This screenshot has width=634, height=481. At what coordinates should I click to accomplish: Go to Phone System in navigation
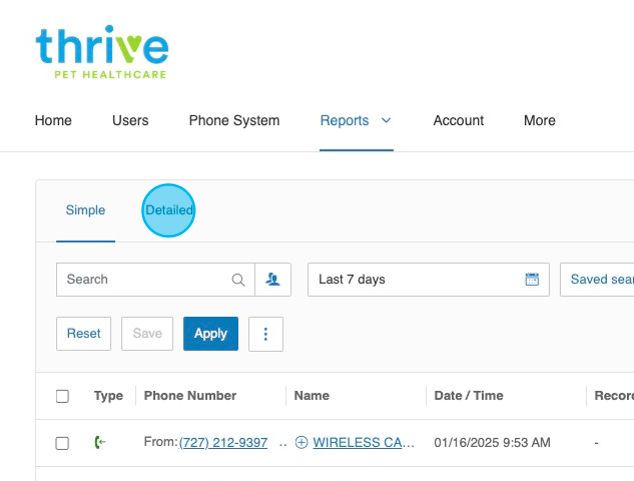coord(234,121)
